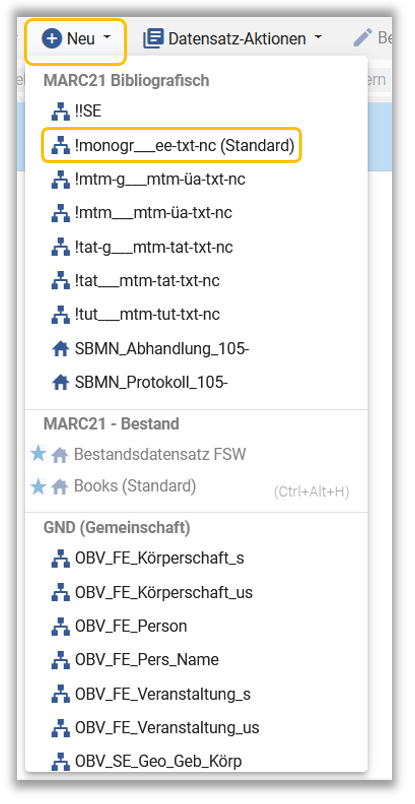Select template !mtm___mtm-üa-txt-nc
Screen dimensions: 415x804
coord(142,213)
